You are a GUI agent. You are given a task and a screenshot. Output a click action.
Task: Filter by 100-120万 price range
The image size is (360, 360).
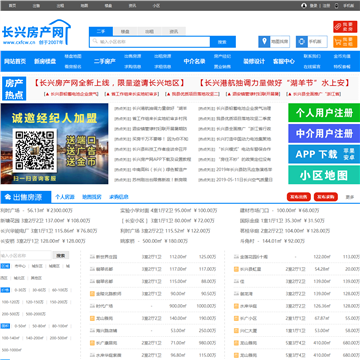(x=11, y=302)
